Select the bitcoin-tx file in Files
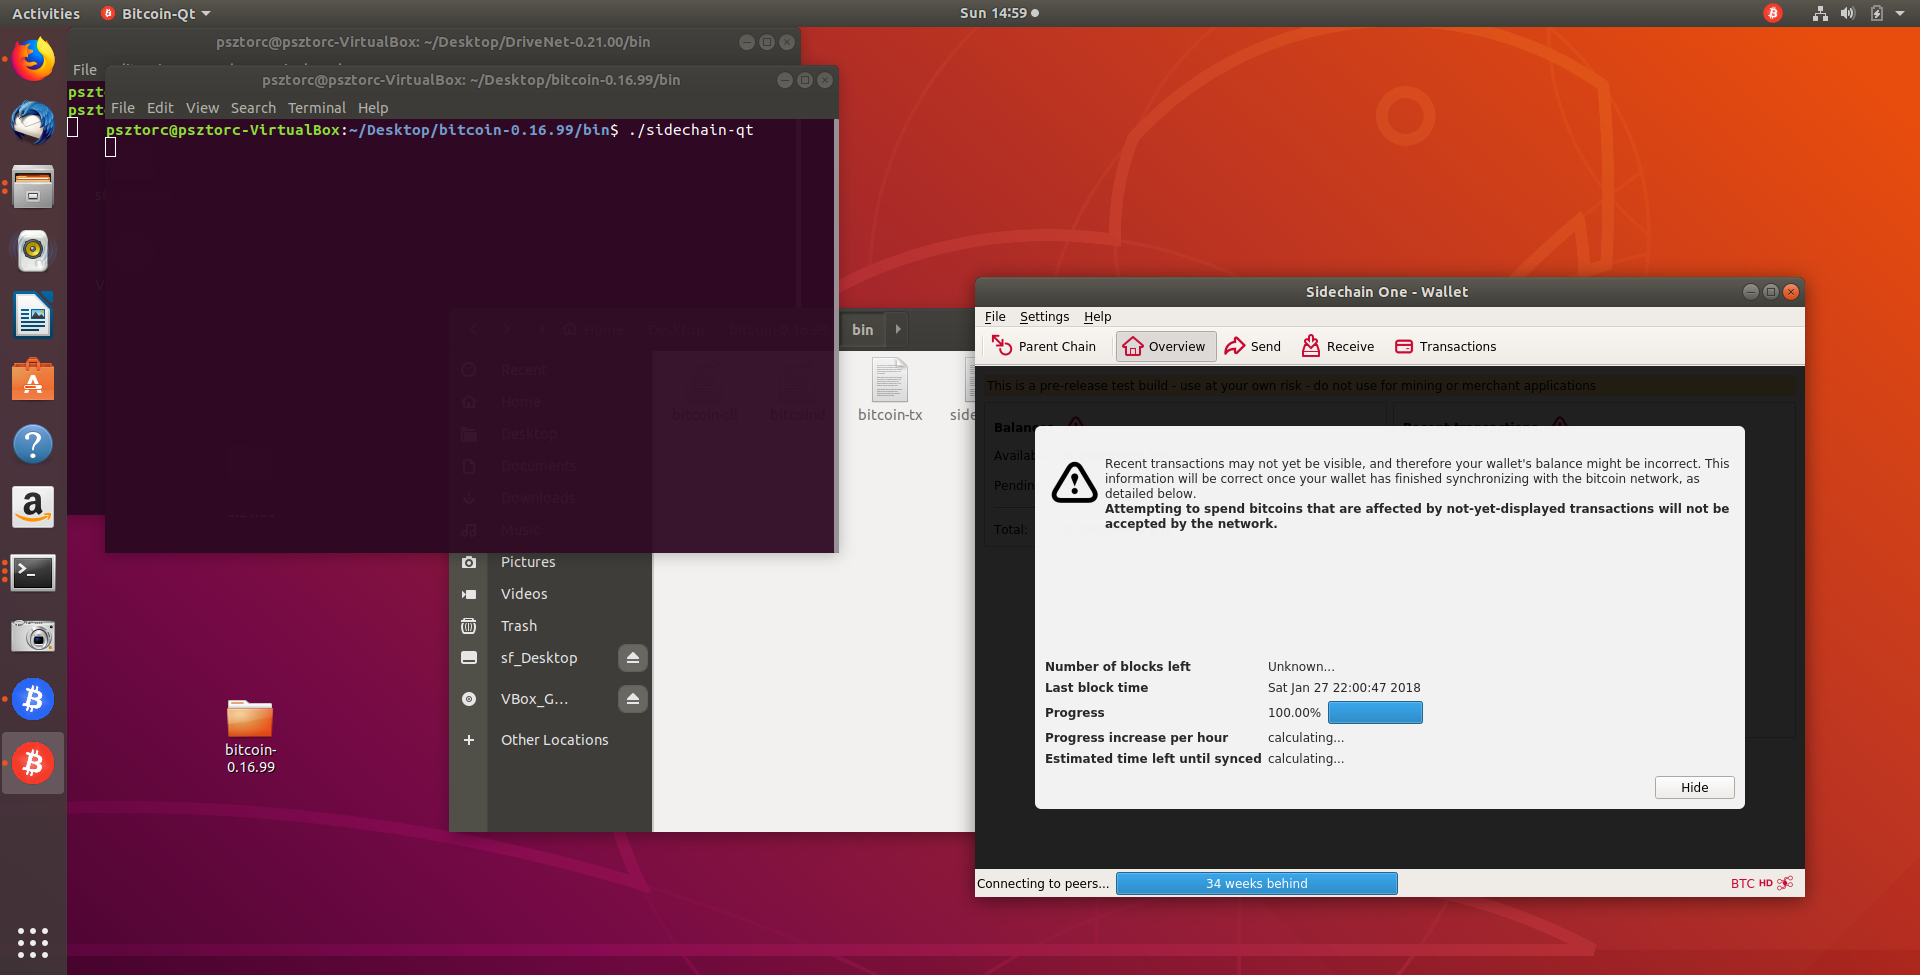Viewport: 1920px width, 975px height. click(890, 390)
